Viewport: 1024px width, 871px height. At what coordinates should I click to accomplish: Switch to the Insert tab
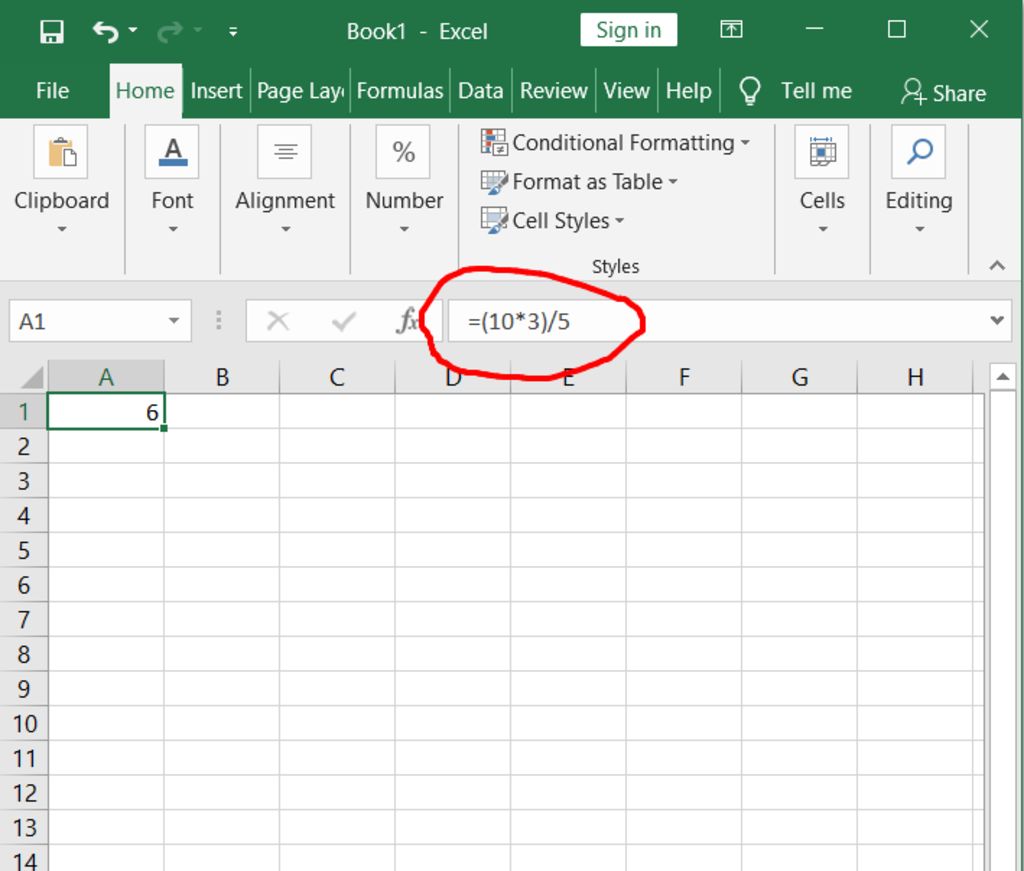(x=216, y=91)
